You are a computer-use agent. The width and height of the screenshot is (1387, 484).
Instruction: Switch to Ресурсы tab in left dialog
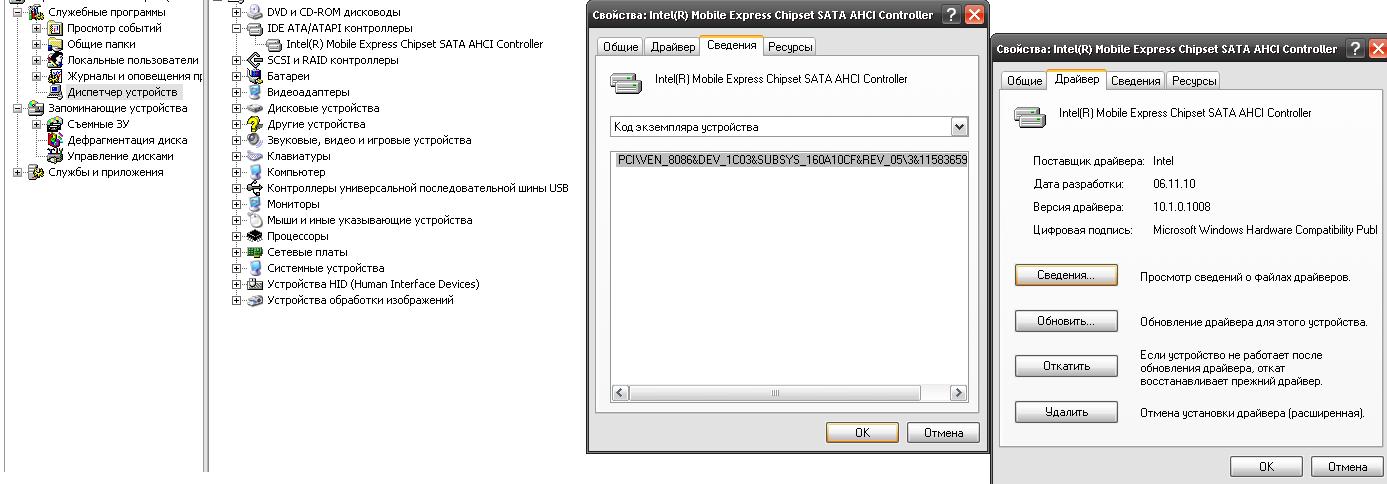(790, 47)
